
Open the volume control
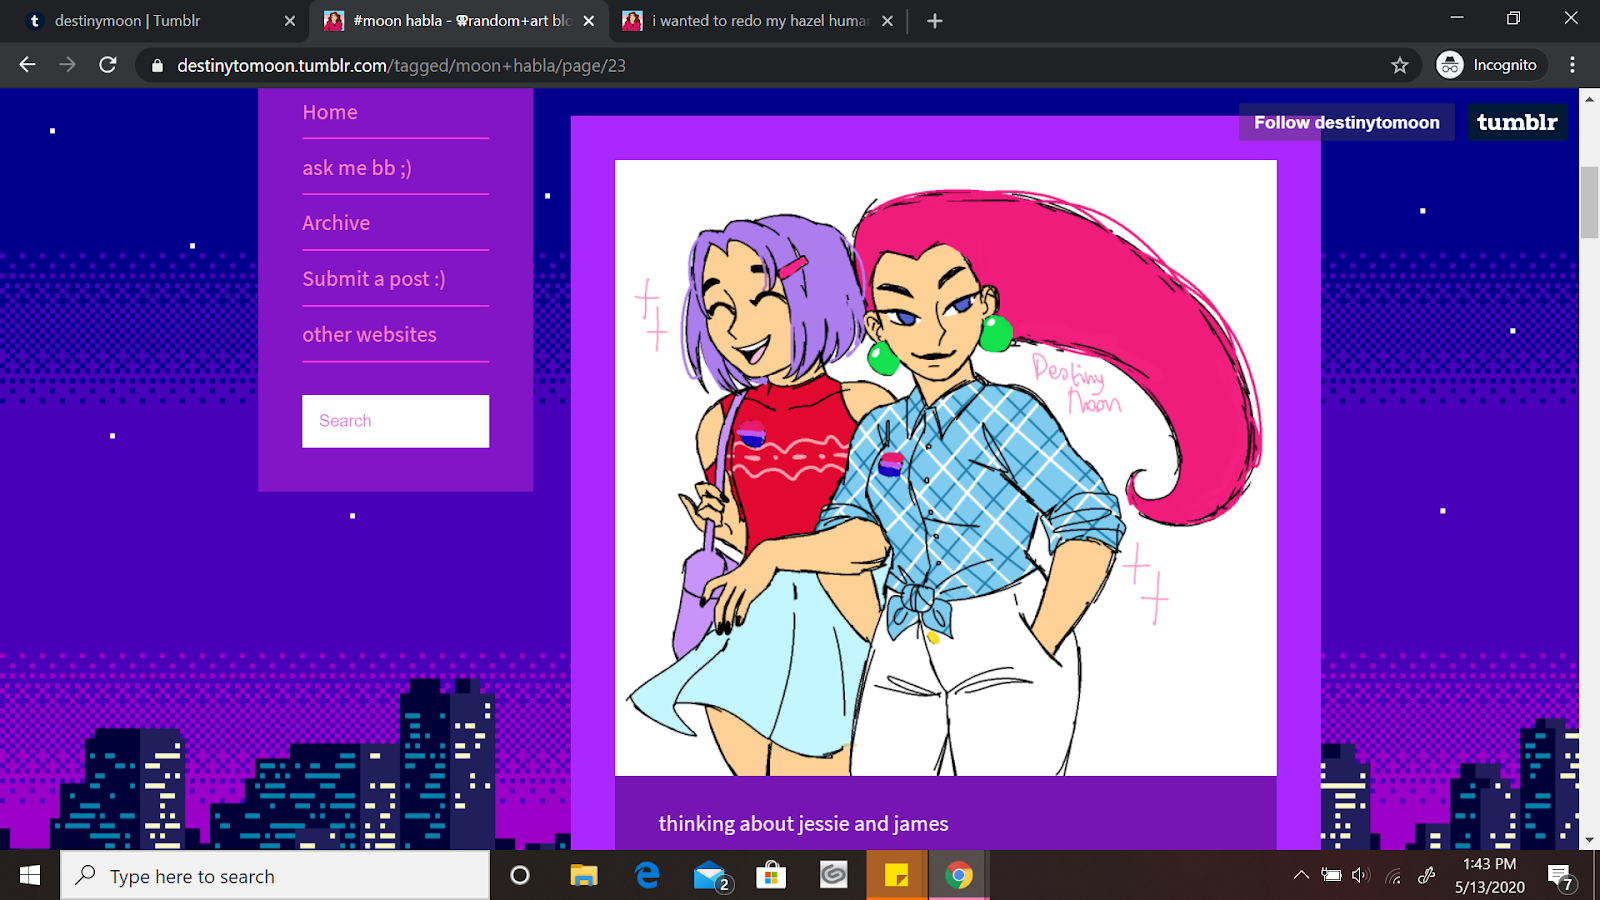coord(1360,875)
